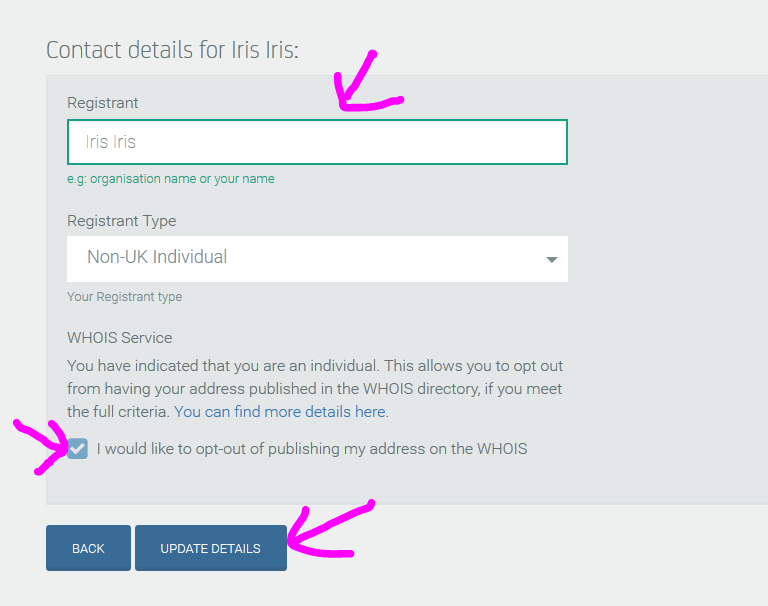Select the Non-UK Individual value text
Screen dimensions: 768x606
pos(157,257)
